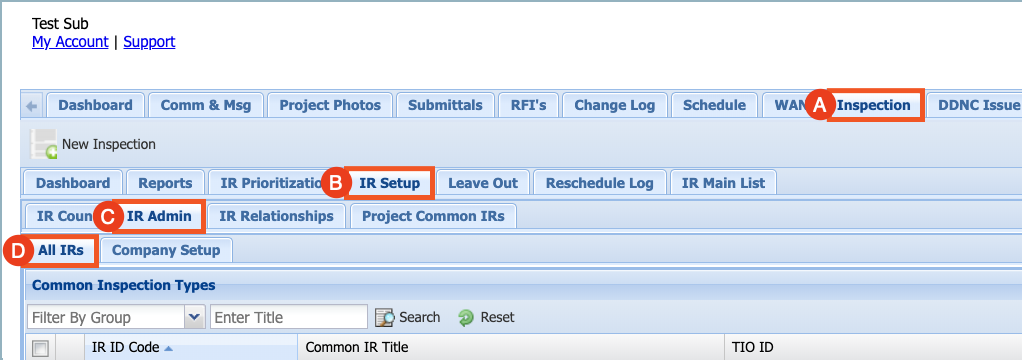This screenshot has height=360, width=1022.
Task: Open the IR Setup tab
Action: pyautogui.click(x=390, y=183)
